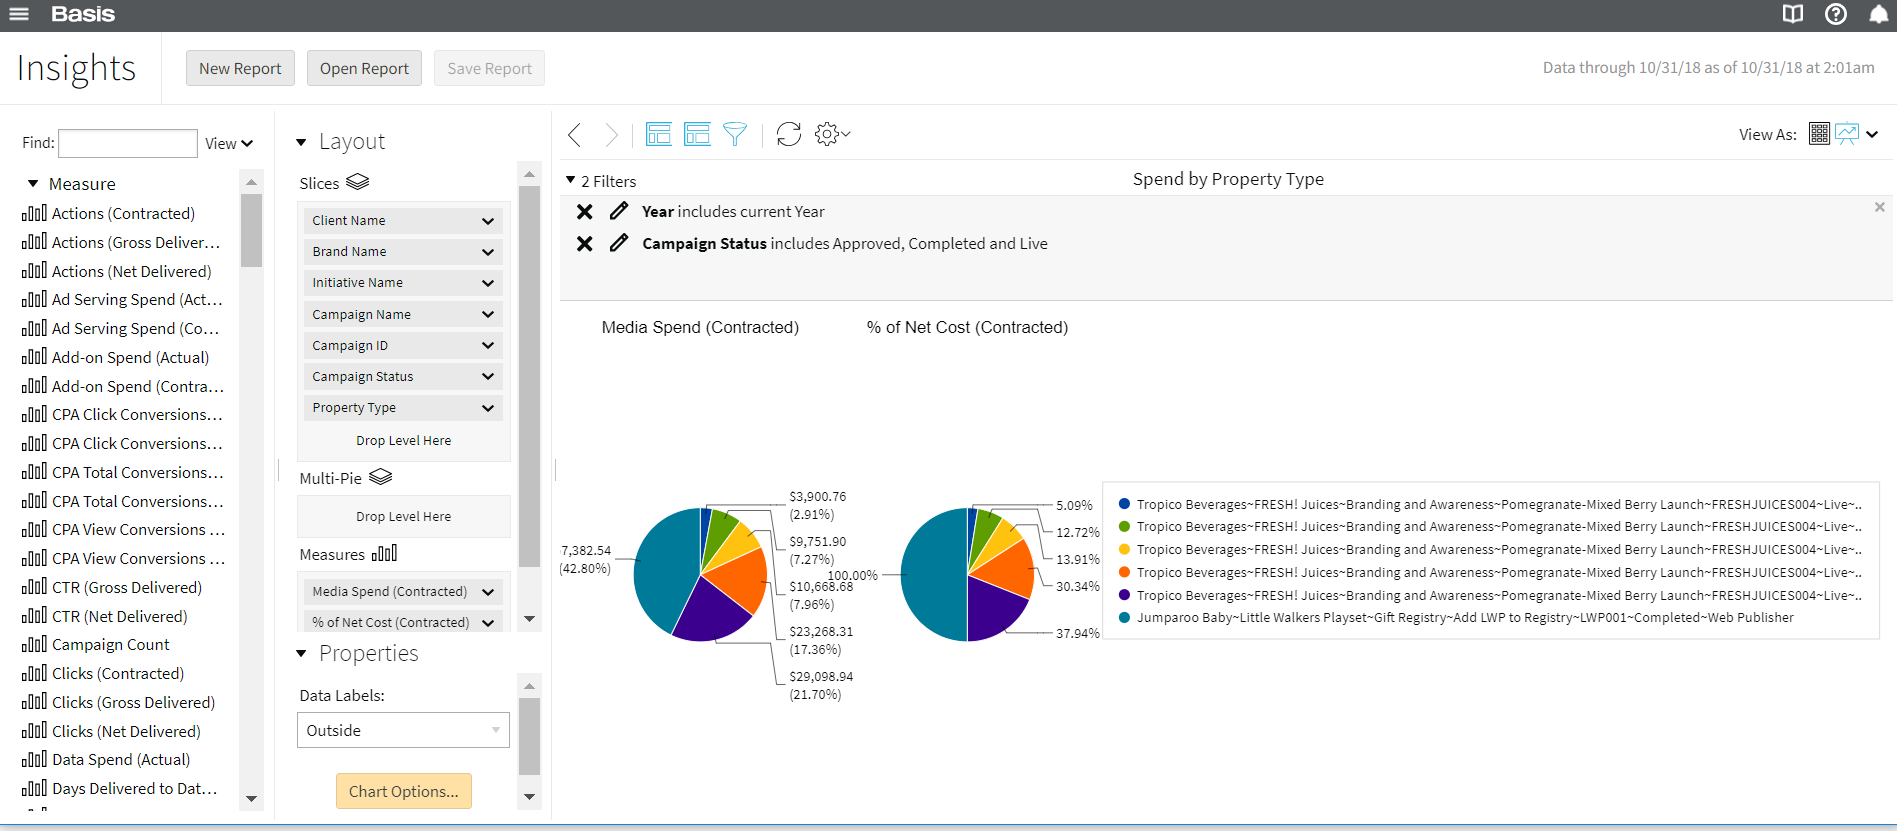Click the Find input field
The width and height of the screenshot is (1897, 831).
pos(128,143)
